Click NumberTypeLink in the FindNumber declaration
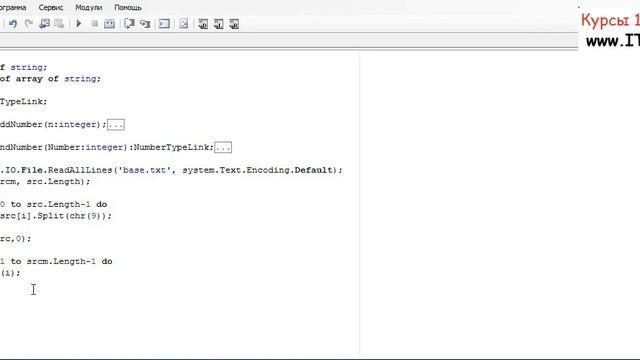 173,147
